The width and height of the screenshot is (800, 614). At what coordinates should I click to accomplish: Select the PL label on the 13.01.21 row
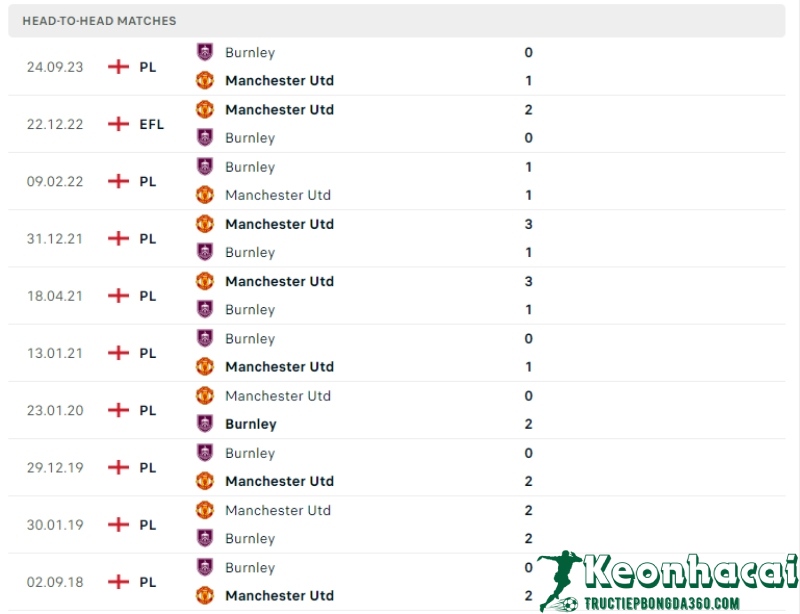pos(147,352)
